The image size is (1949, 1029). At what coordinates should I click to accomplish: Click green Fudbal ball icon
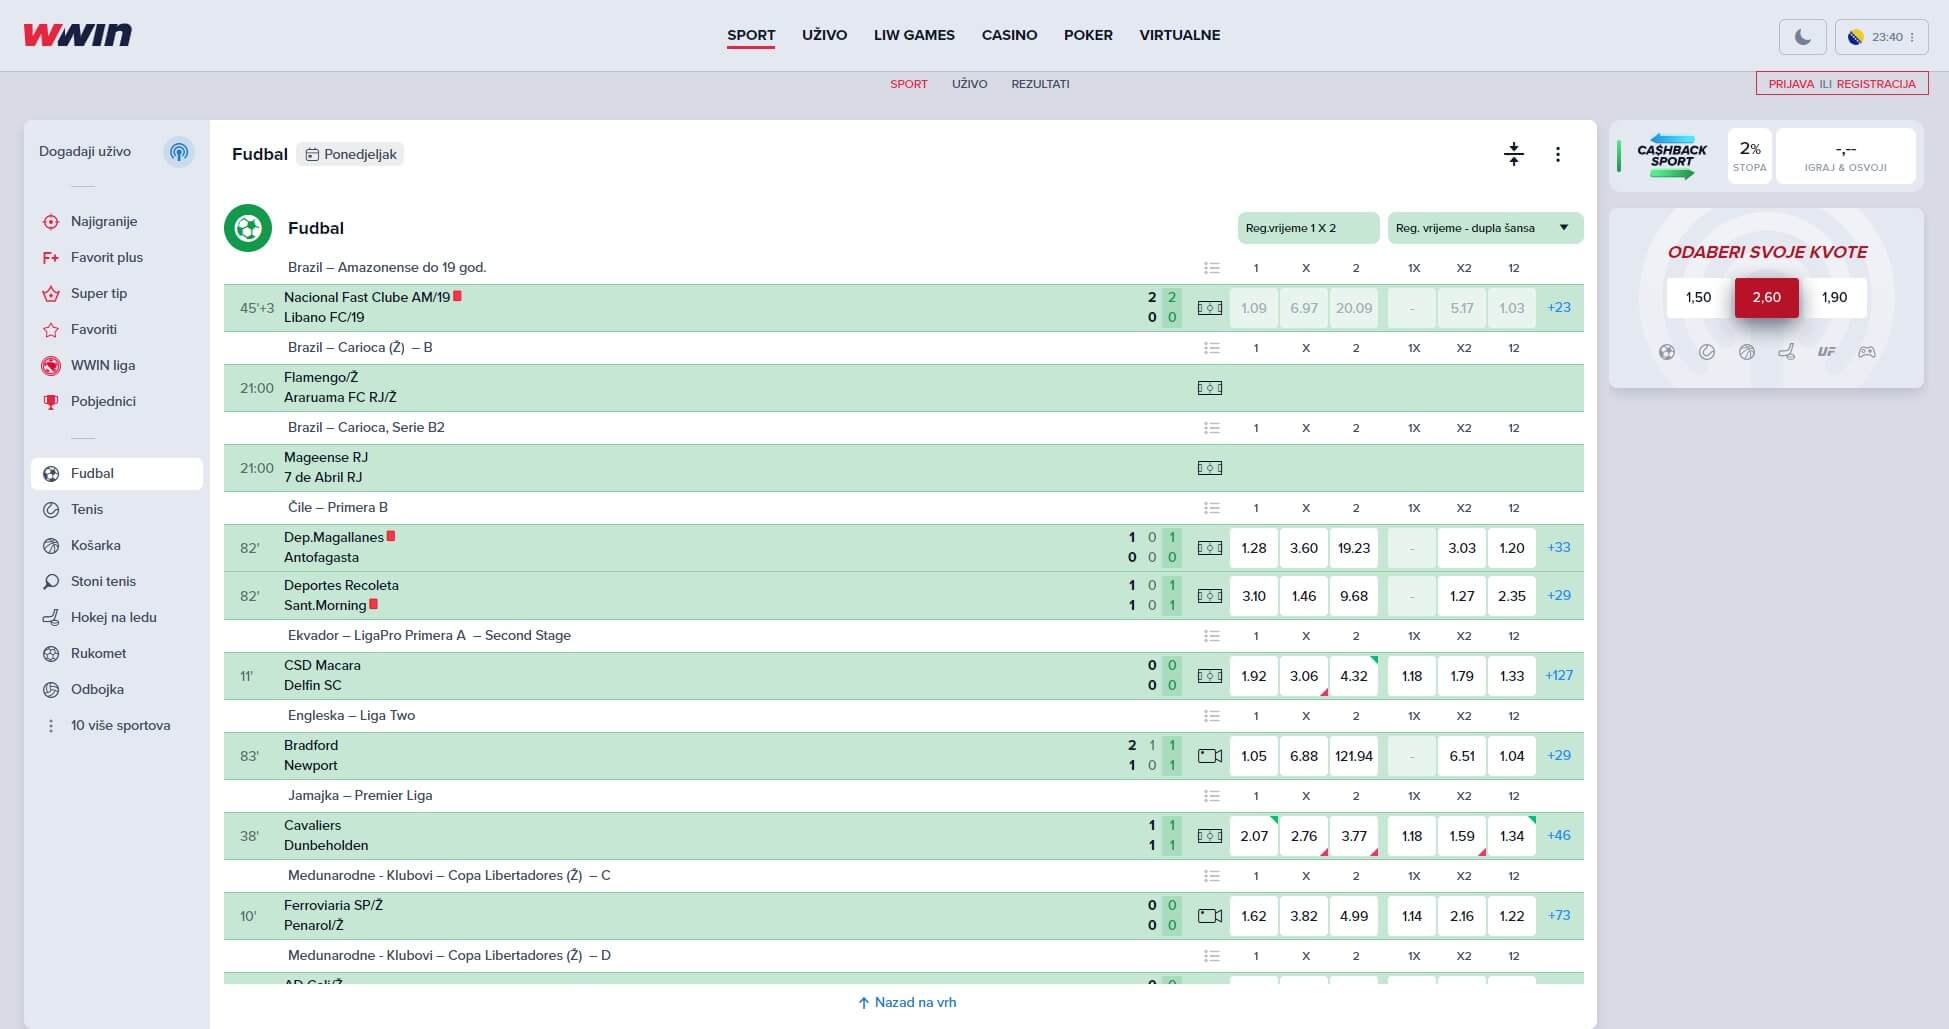pos(248,228)
